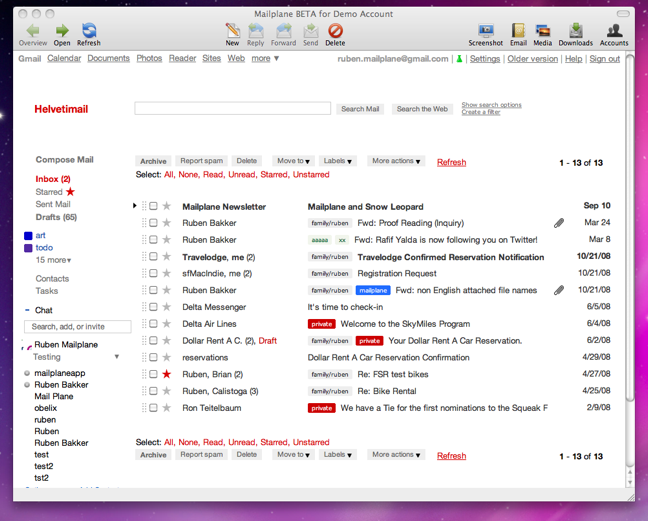The height and width of the screenshot is (521, 648).
Task: Click the purple todo label color square
Action: coord(28,248)
